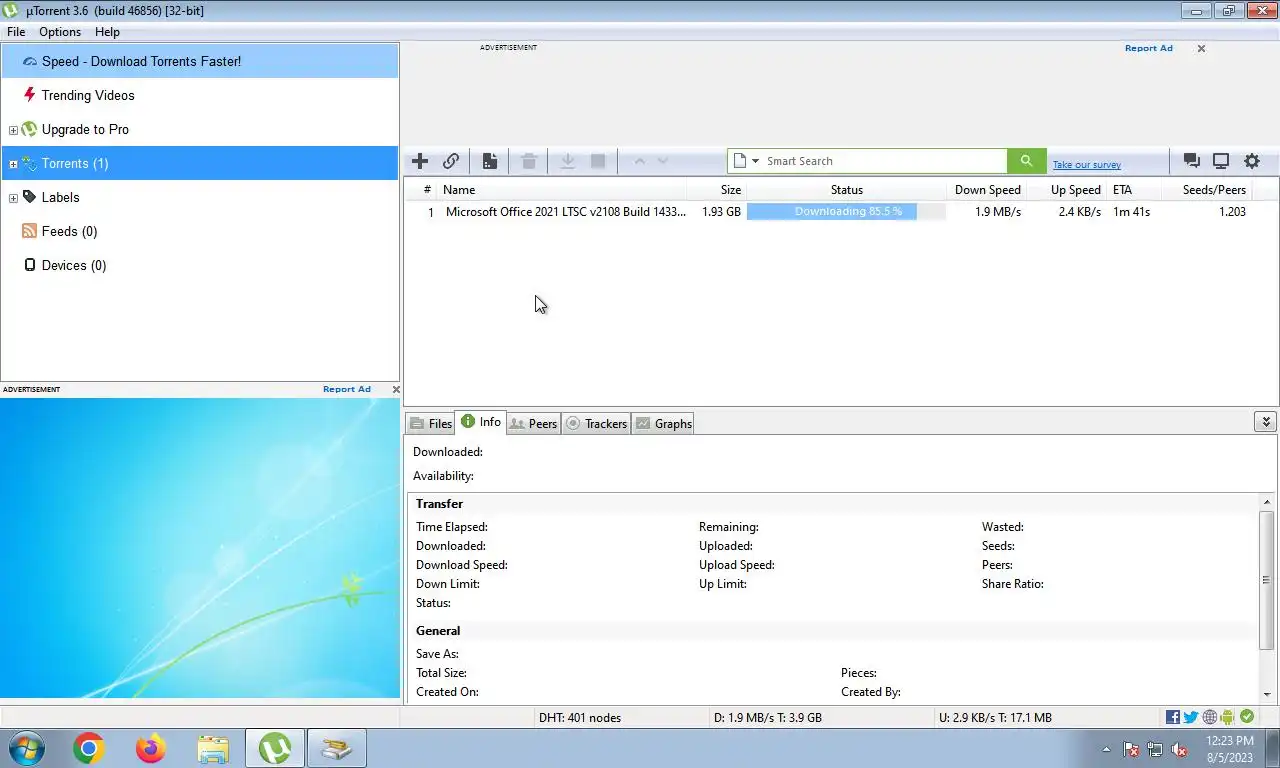Collapse the detailed info pane chevron
Screen dimensions: 1280x768
pos(1265,422)
